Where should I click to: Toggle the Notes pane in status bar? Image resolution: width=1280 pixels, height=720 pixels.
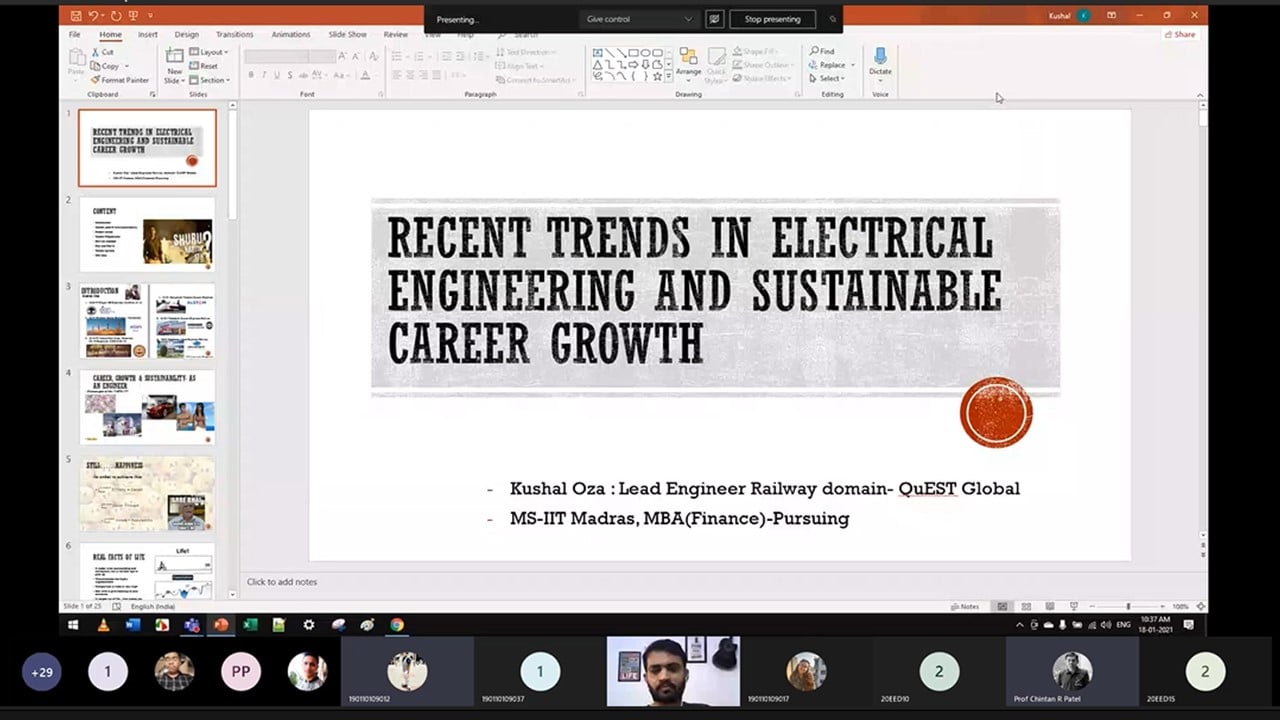(965, 607)
